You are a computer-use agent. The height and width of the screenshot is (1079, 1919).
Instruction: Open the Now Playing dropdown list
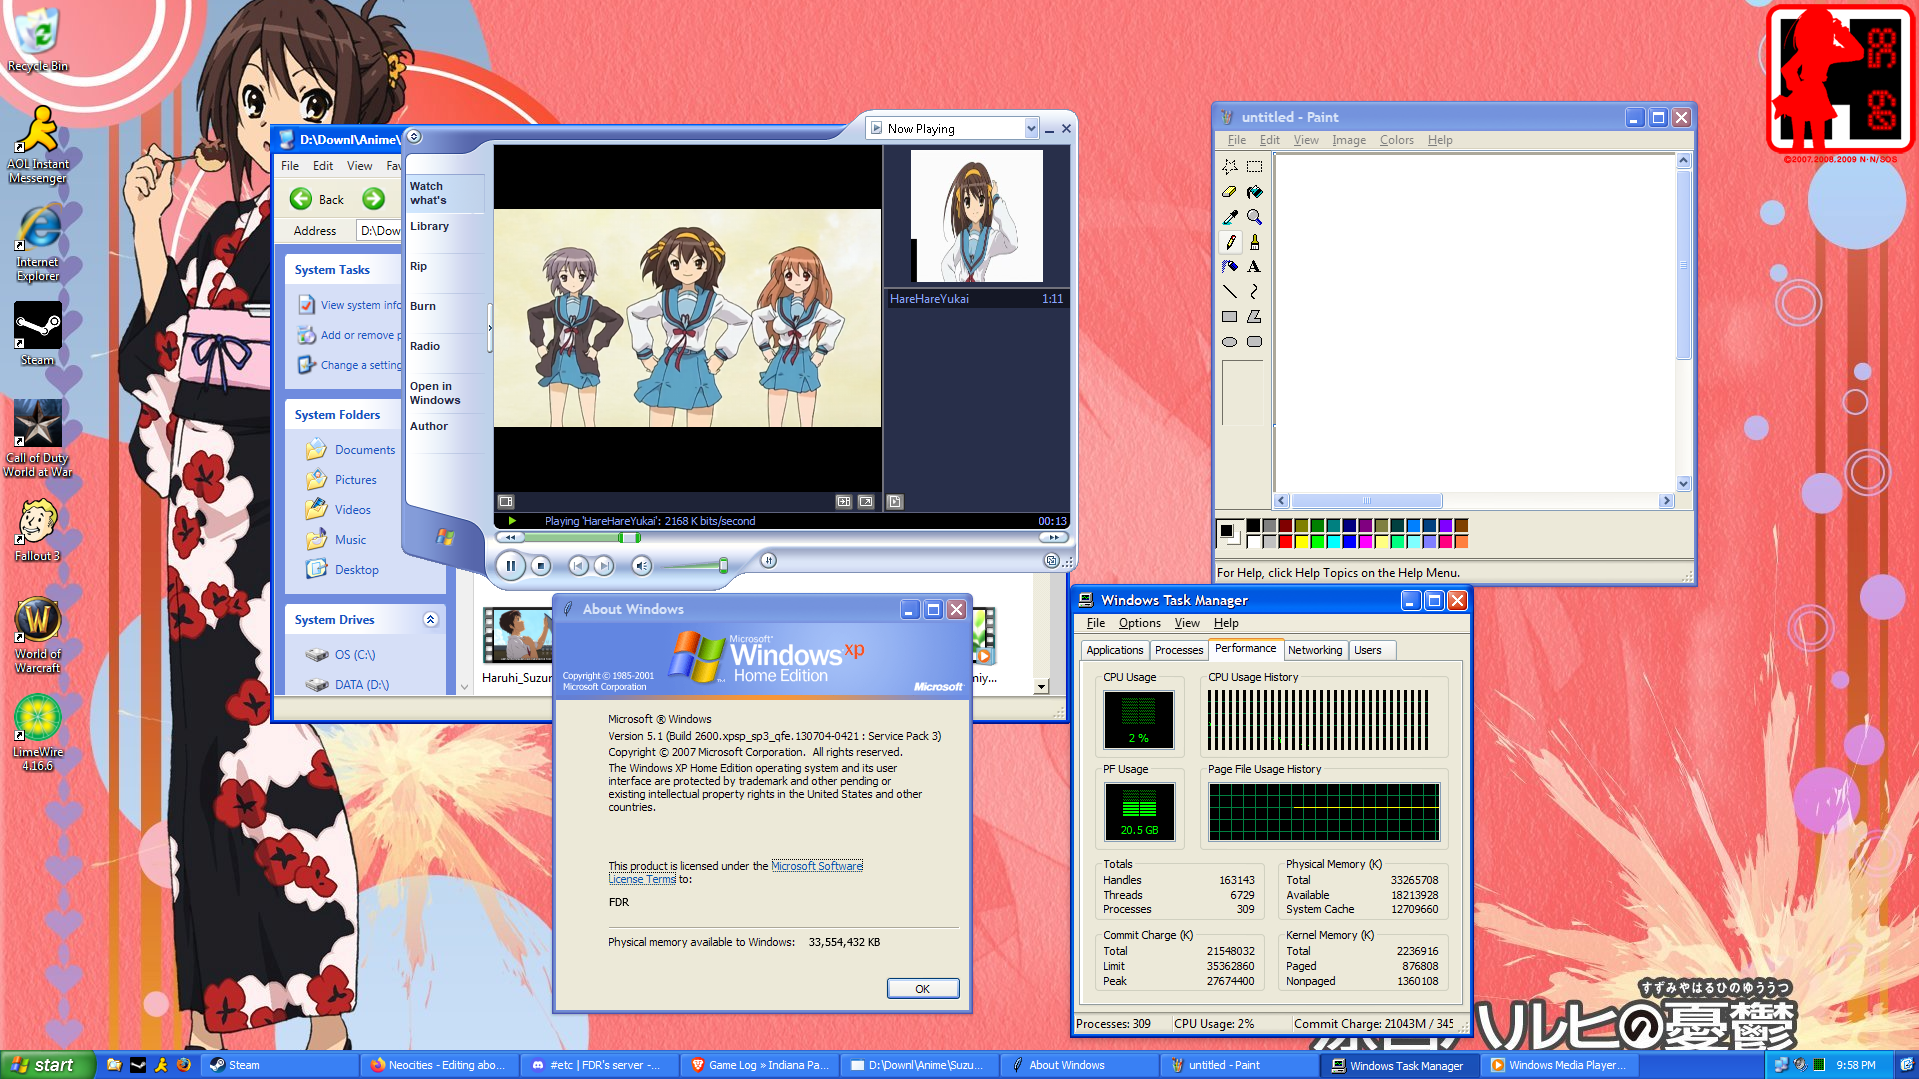click(x=1031, y=128)
